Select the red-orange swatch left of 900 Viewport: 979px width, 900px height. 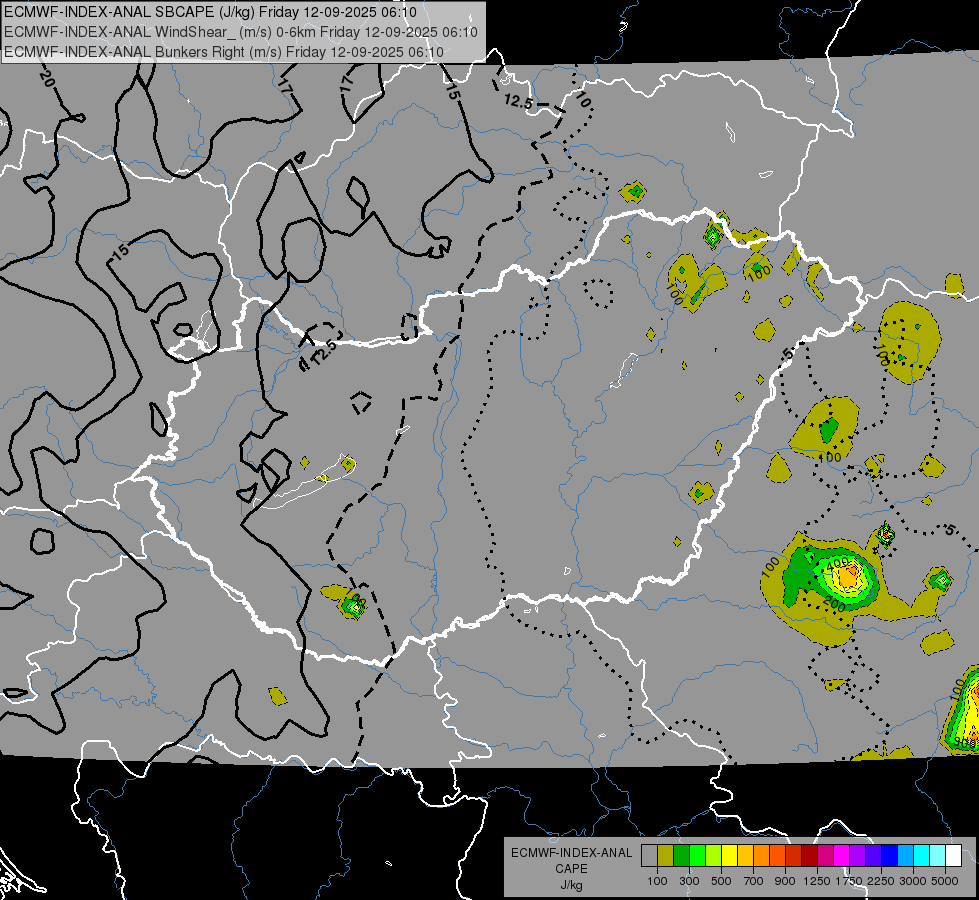click(778, 856)
